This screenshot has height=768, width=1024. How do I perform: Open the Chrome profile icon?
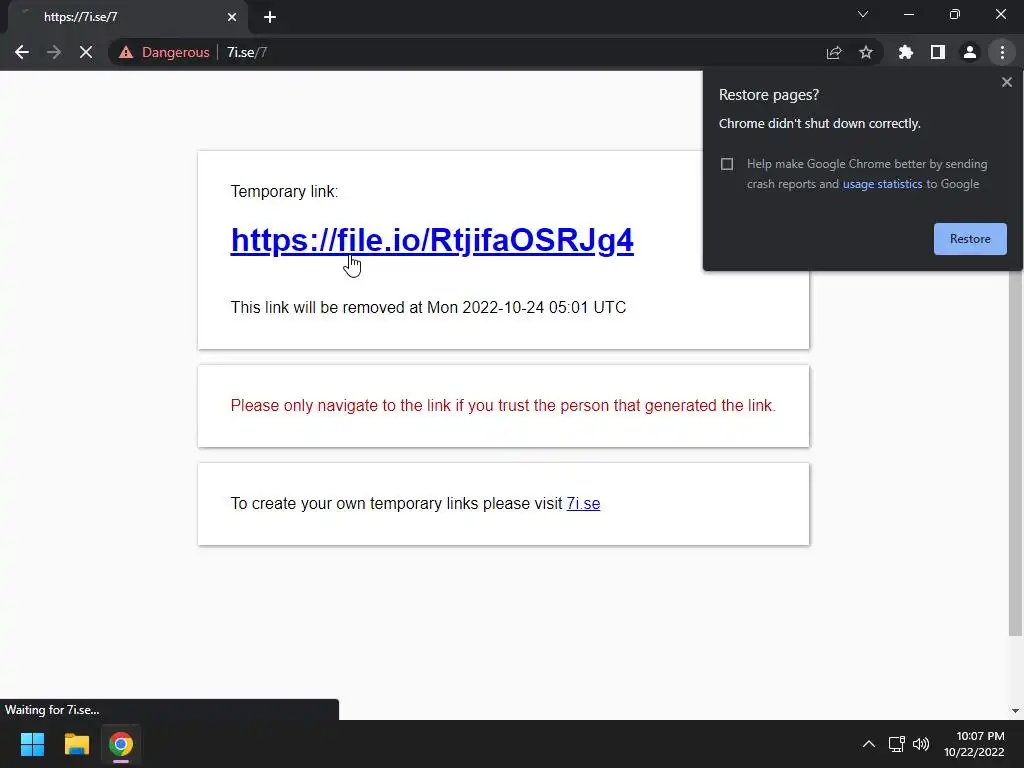click(x=970, y=52)
